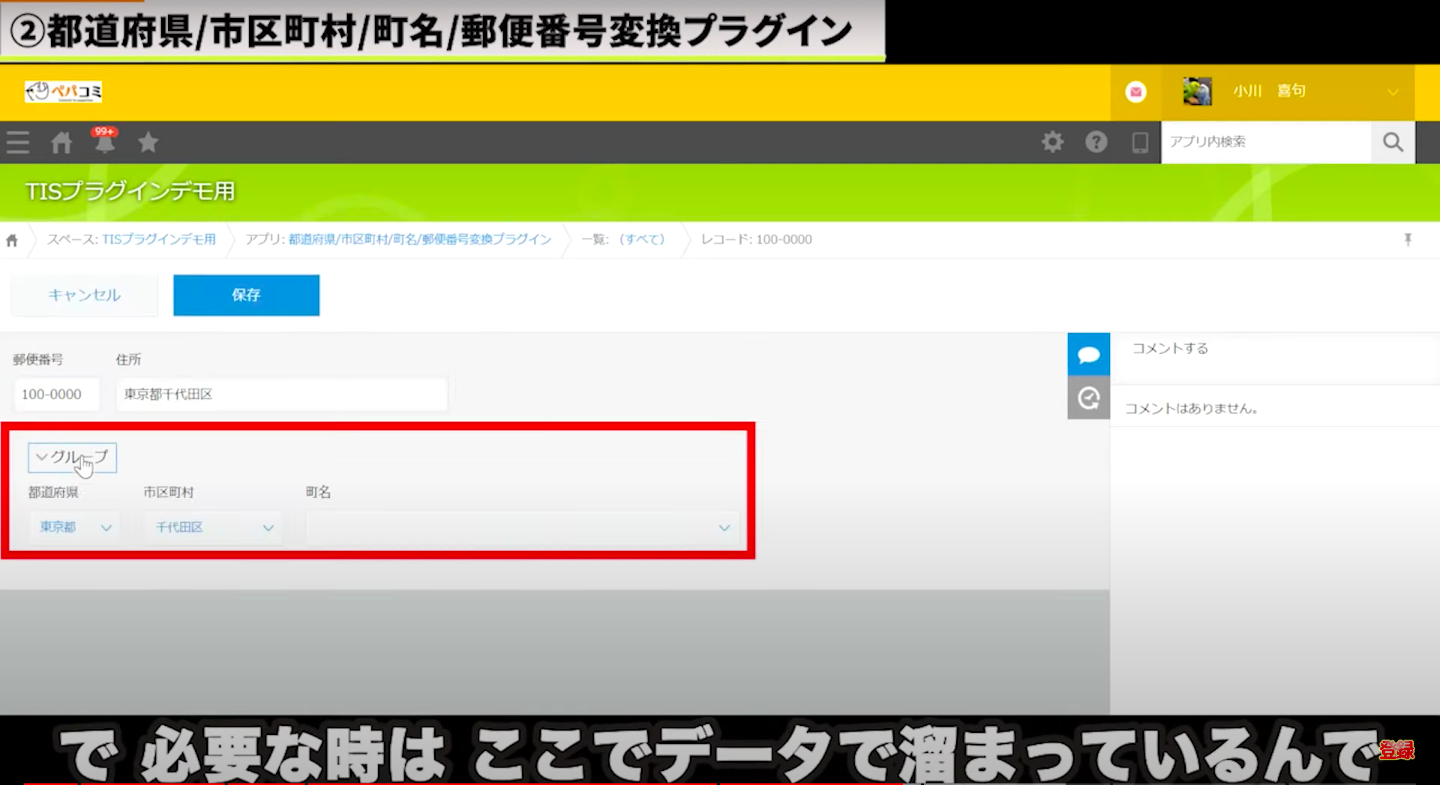The width and height of the screenshot is (1440, 785).
Task: Expand the empty 町名 dropdown
Action: point(522,527)
